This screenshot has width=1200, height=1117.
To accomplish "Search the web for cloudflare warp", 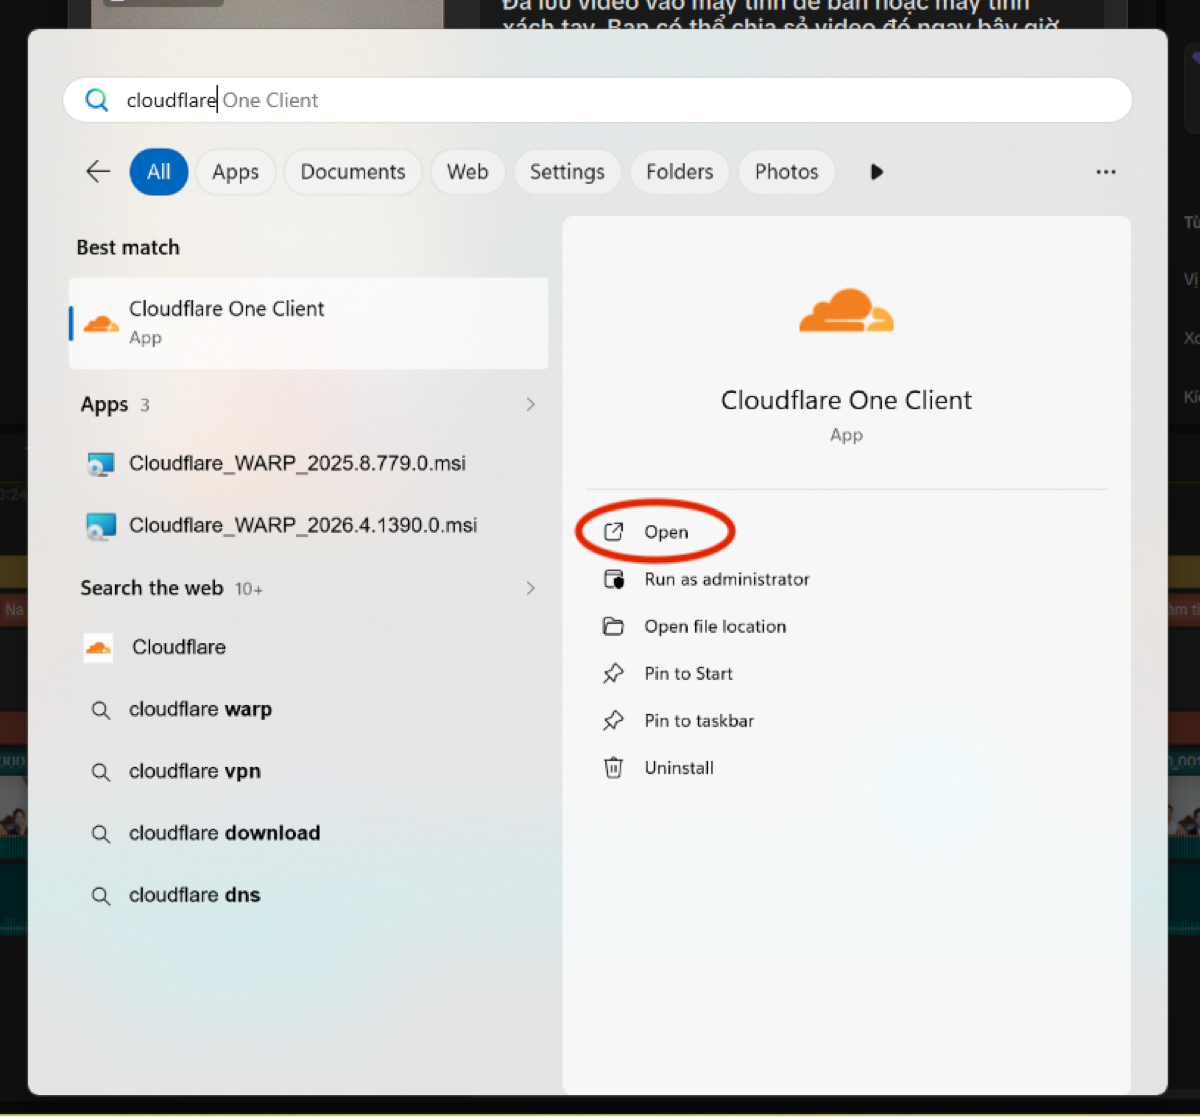I will (308, 710).
